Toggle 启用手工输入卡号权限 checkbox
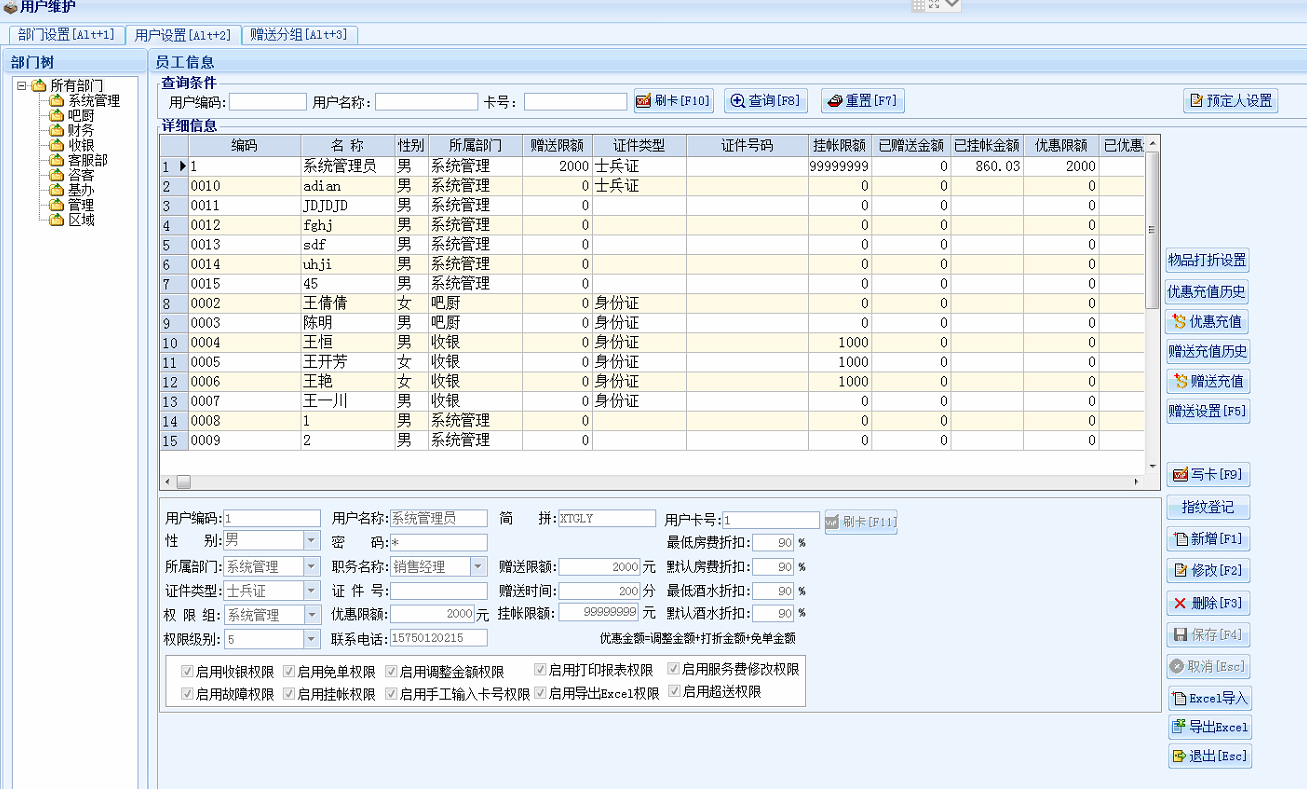Viewport: 1307px width, 789px height. pos(391,693)
